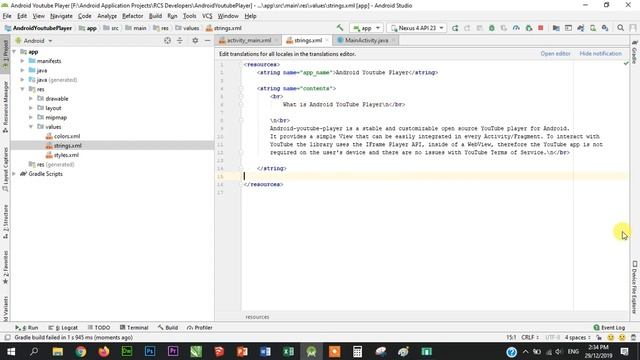The image size is (640, 360).
Task: Open the TODO tool window
Action: pos(99,327)
